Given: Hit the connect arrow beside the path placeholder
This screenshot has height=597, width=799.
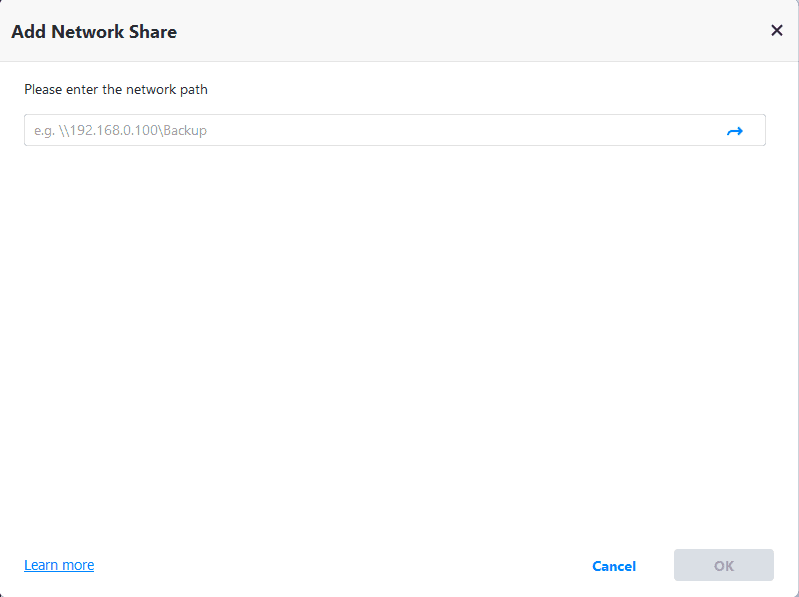Looking at the screenshot, I should [x=734, y=131].
